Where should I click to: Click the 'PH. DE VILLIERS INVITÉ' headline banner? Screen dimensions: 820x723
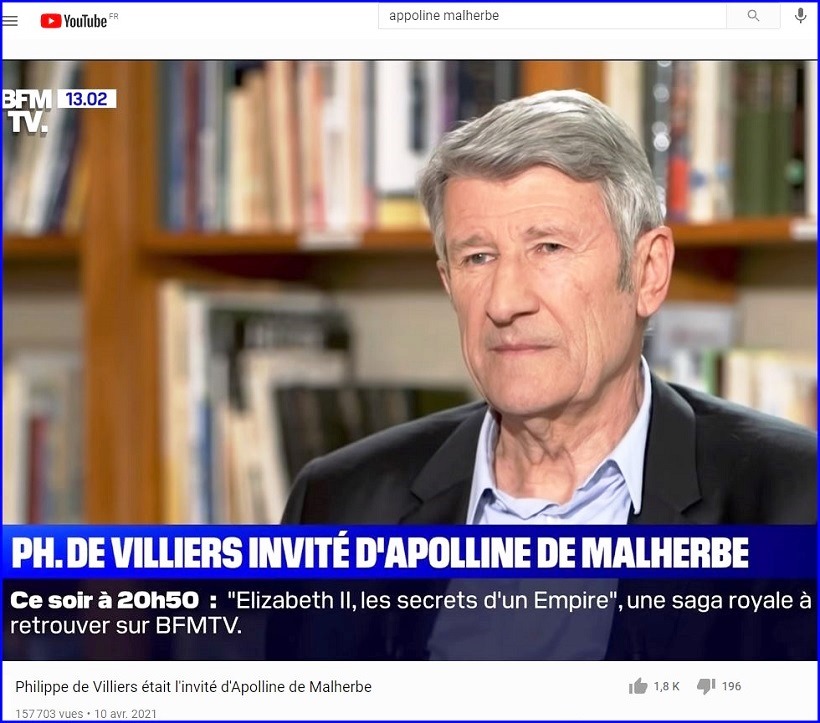pyautogui.click(x=380, y=552)
